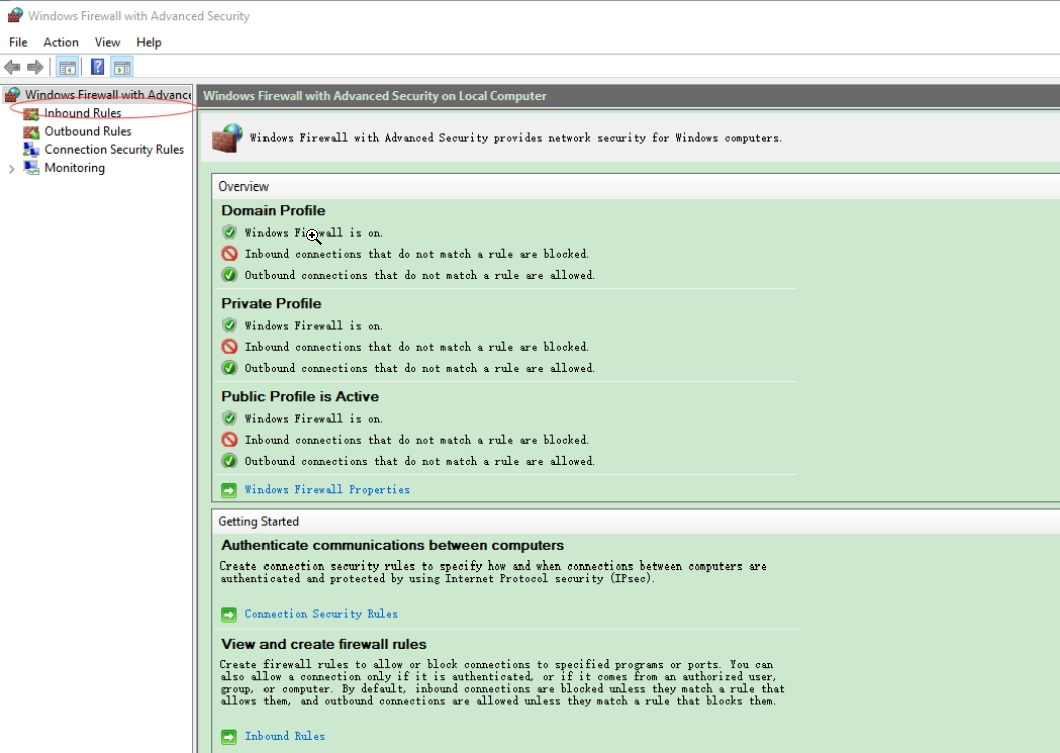Click the window title text in title bar

tap(139, 16)
